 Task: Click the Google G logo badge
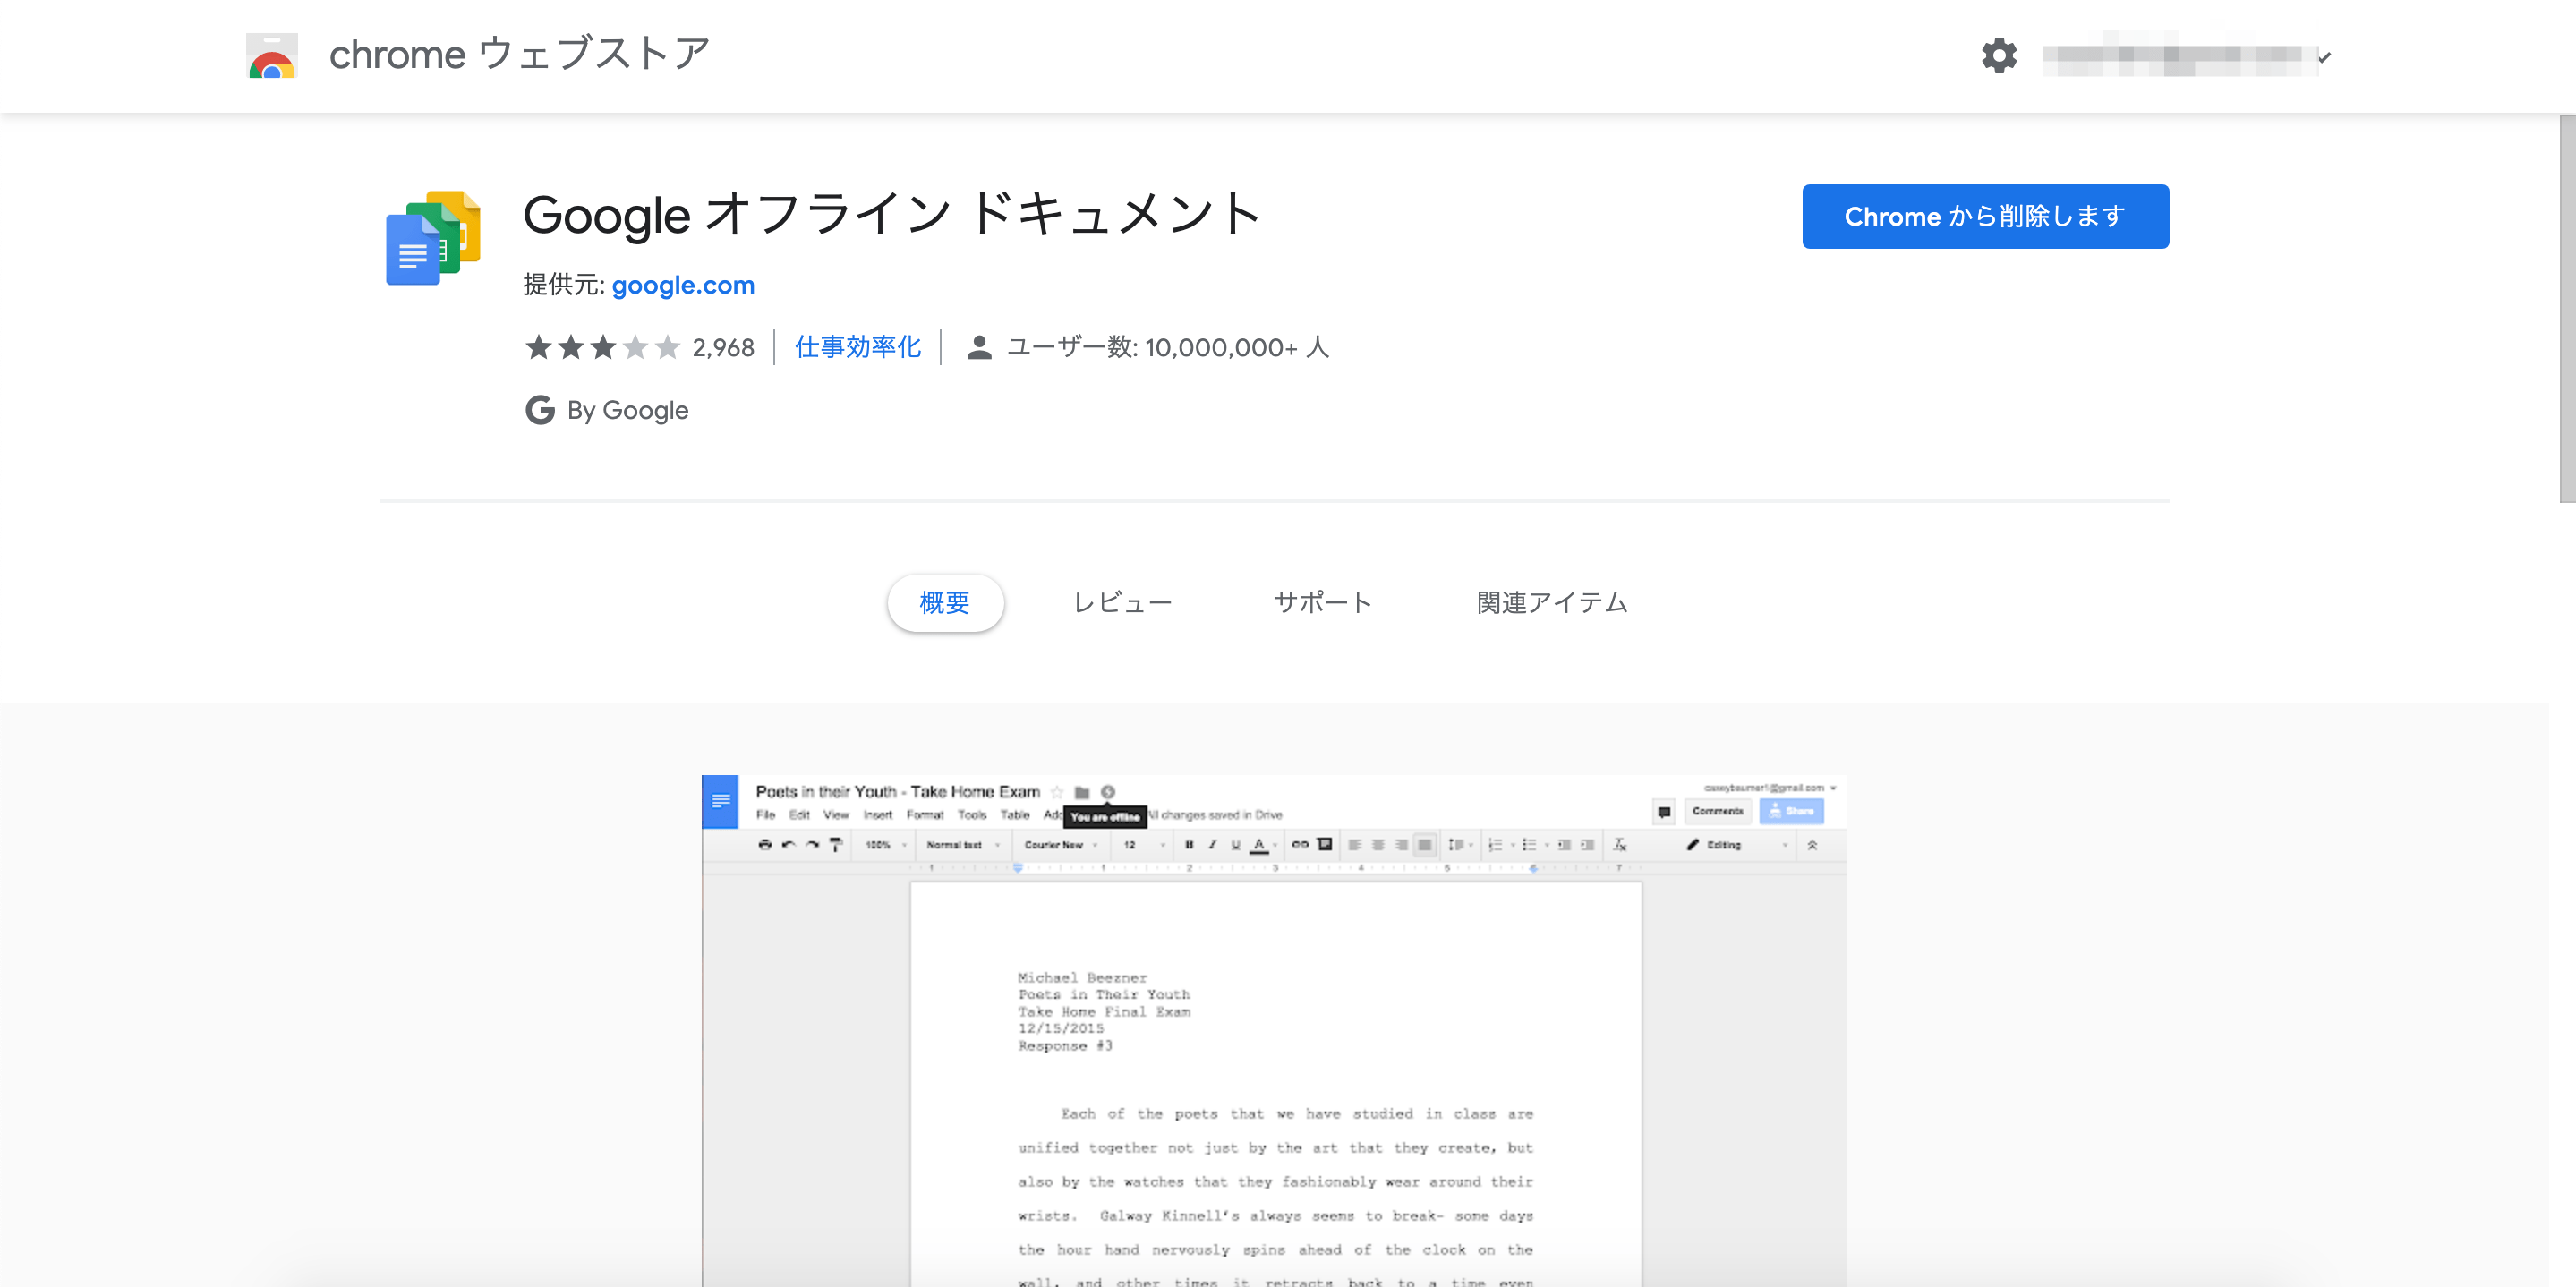point(540,410)
